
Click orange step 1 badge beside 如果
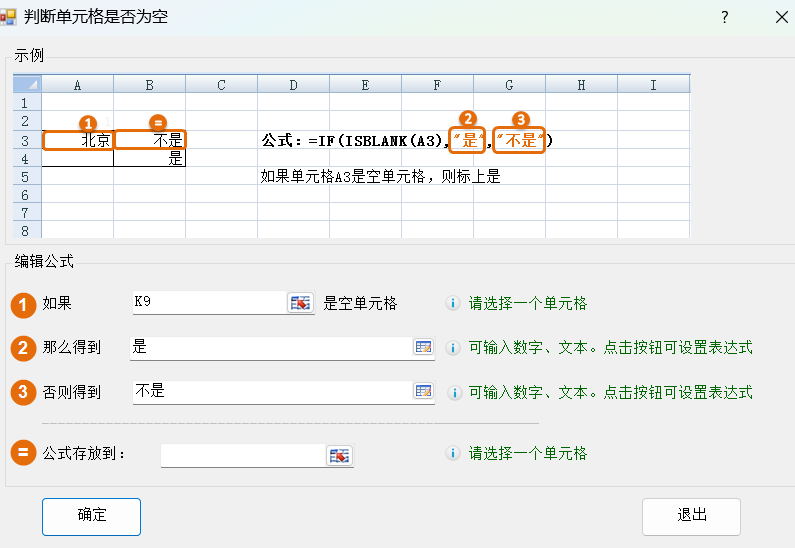(23, 303)
